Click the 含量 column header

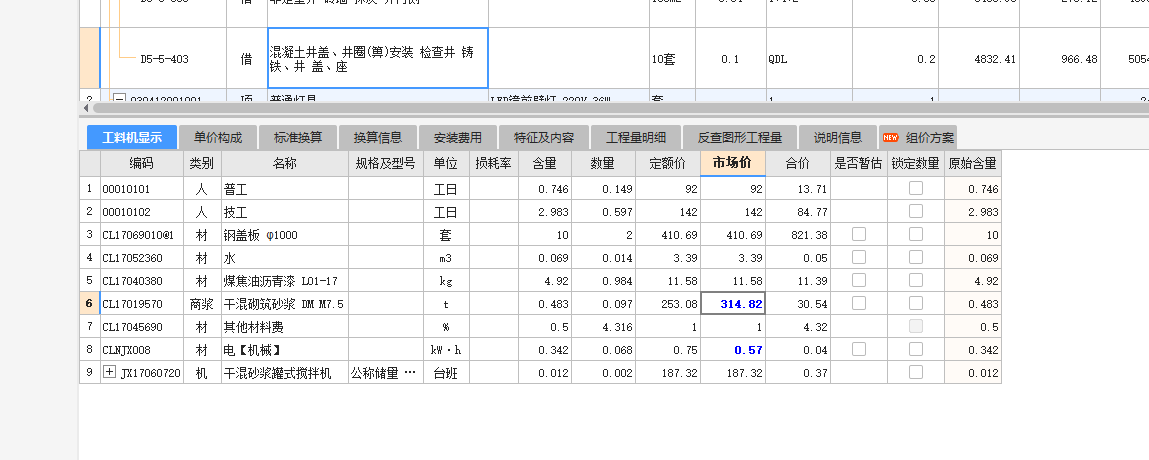(x=545, y=163)
